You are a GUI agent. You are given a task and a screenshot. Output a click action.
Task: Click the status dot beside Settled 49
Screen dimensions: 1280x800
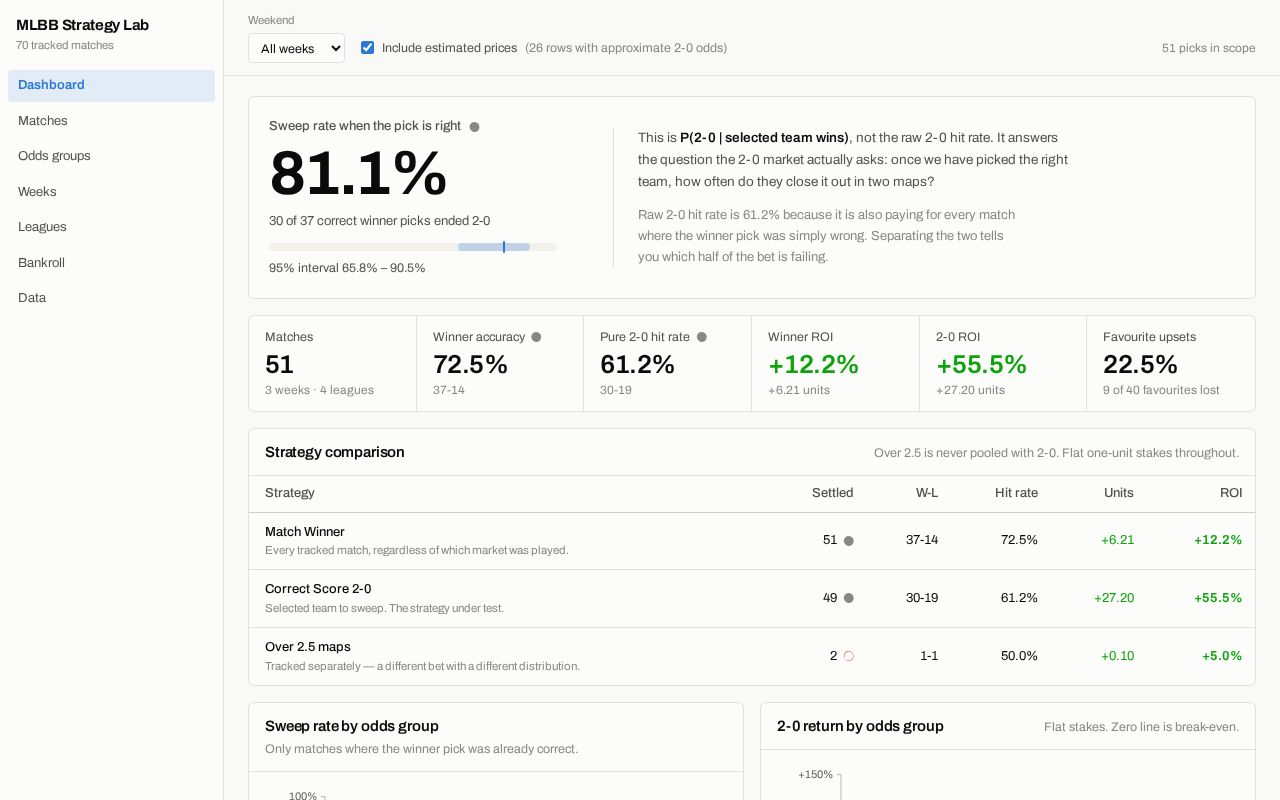click(849, 599)
